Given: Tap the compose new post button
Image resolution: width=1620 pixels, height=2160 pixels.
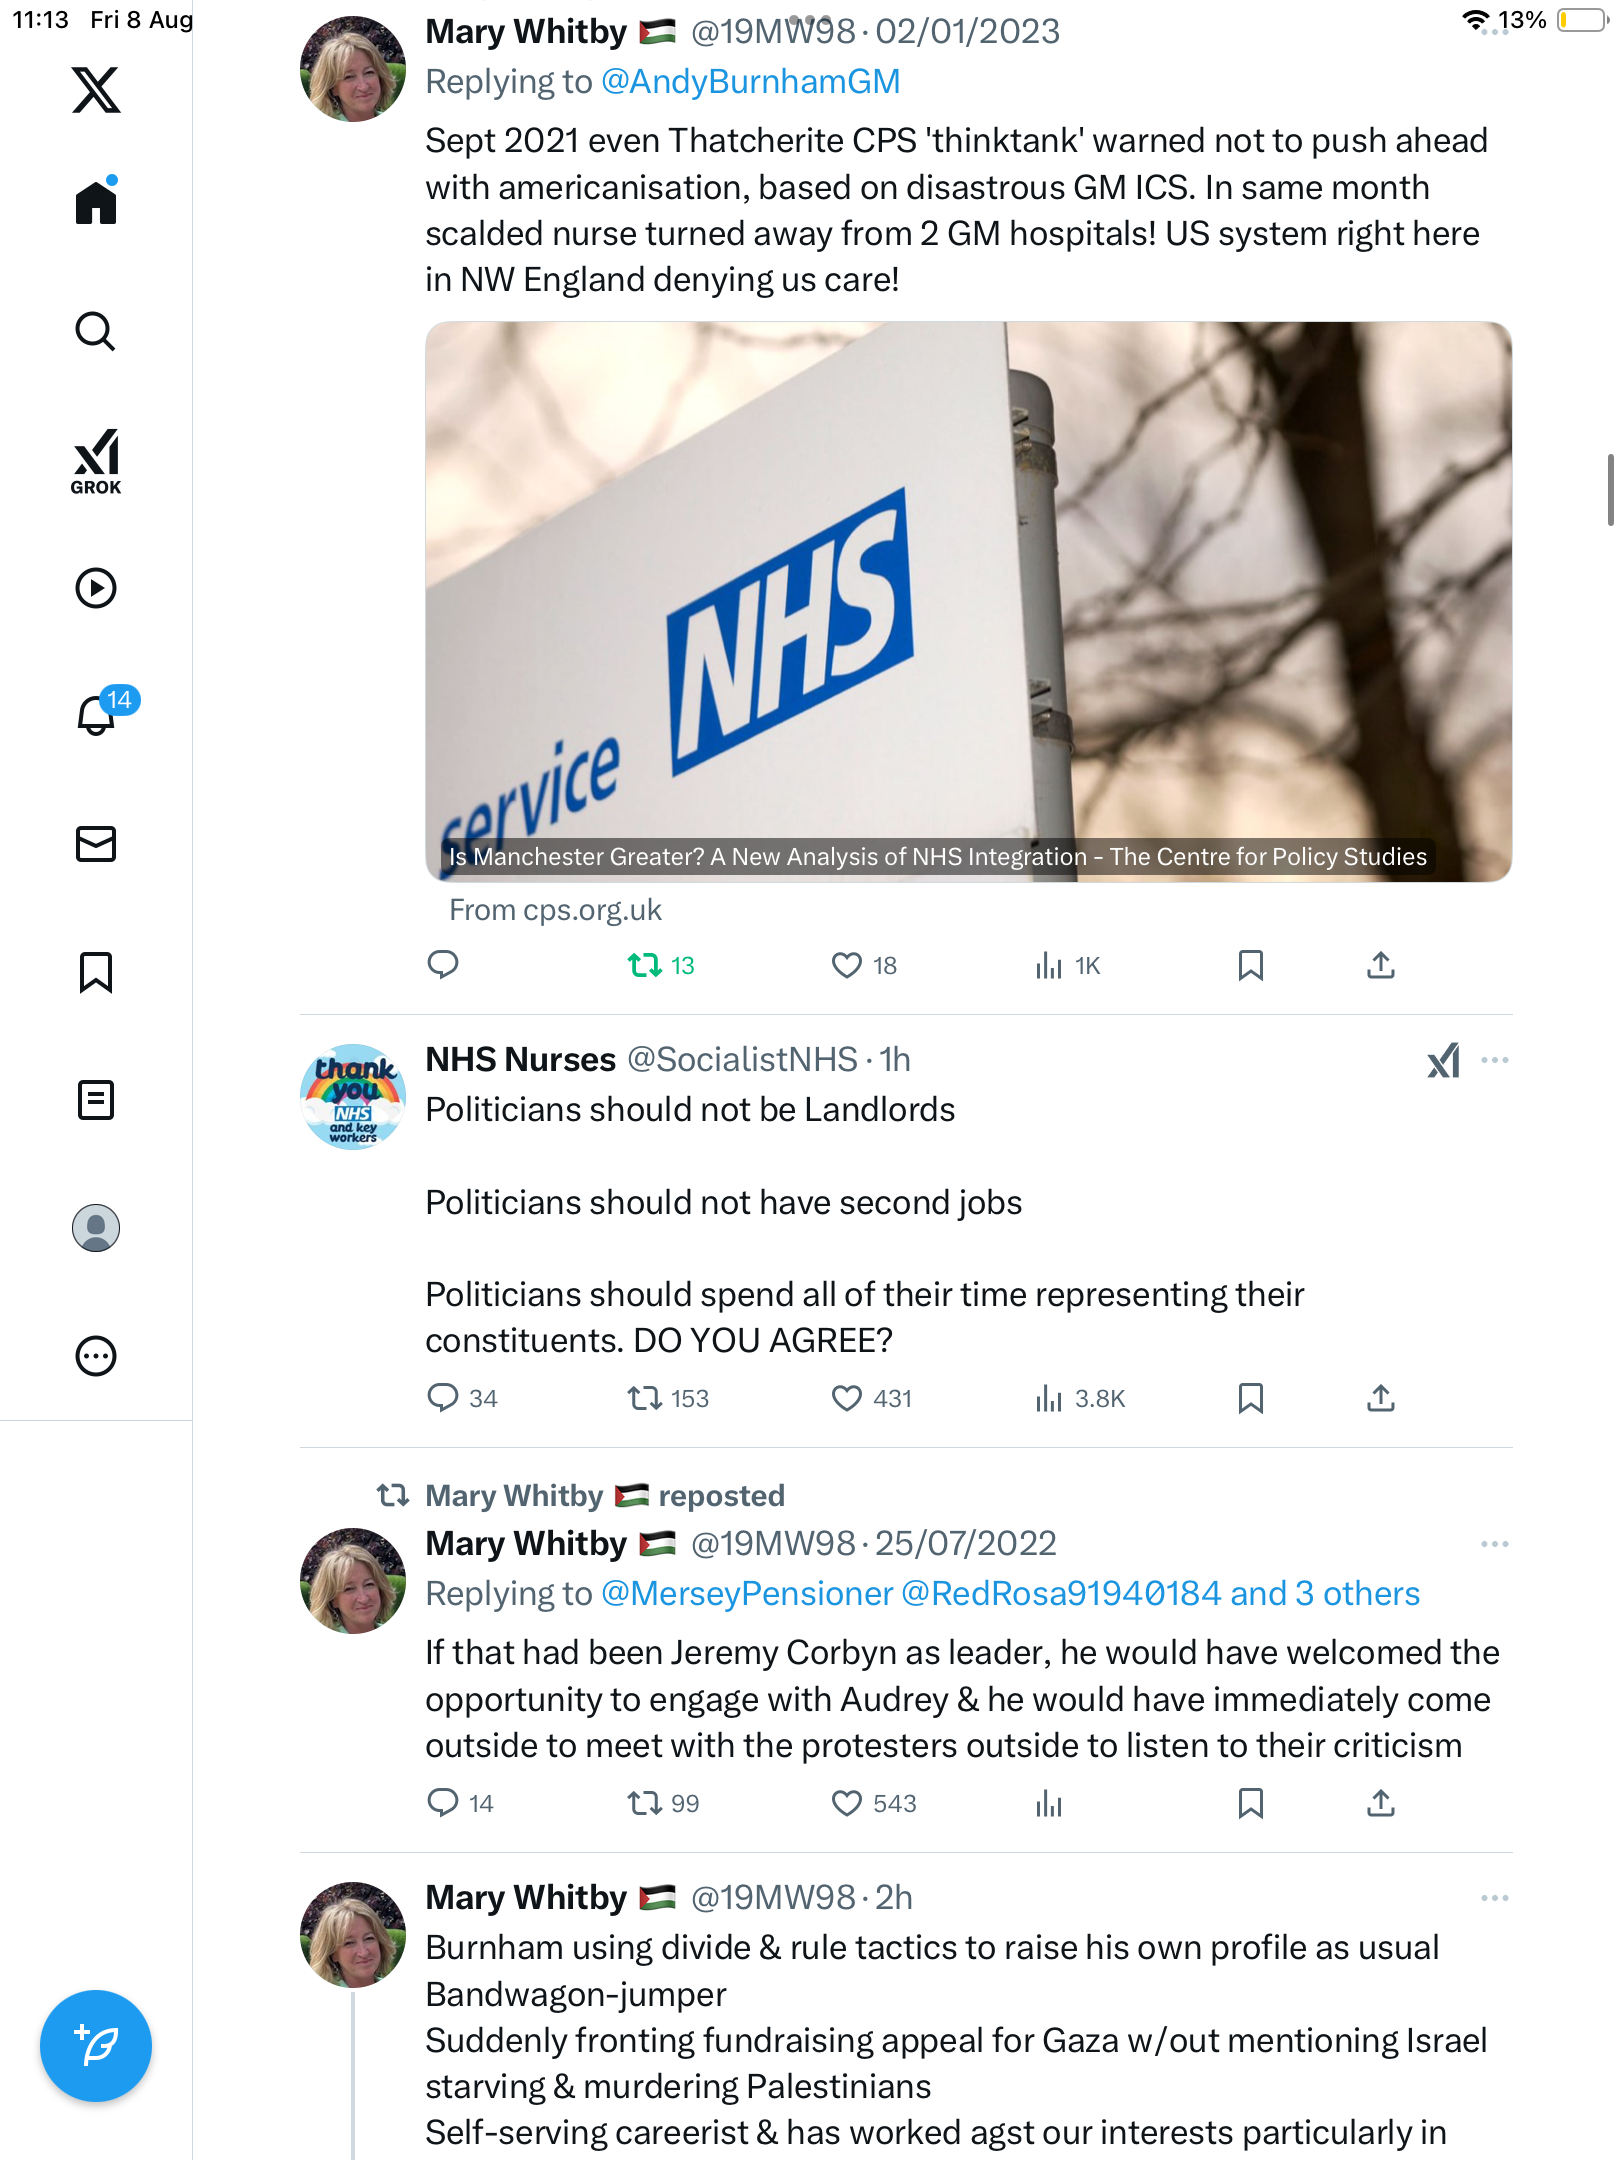Looking at the screenshot, I should click(x=96, y=2046).
